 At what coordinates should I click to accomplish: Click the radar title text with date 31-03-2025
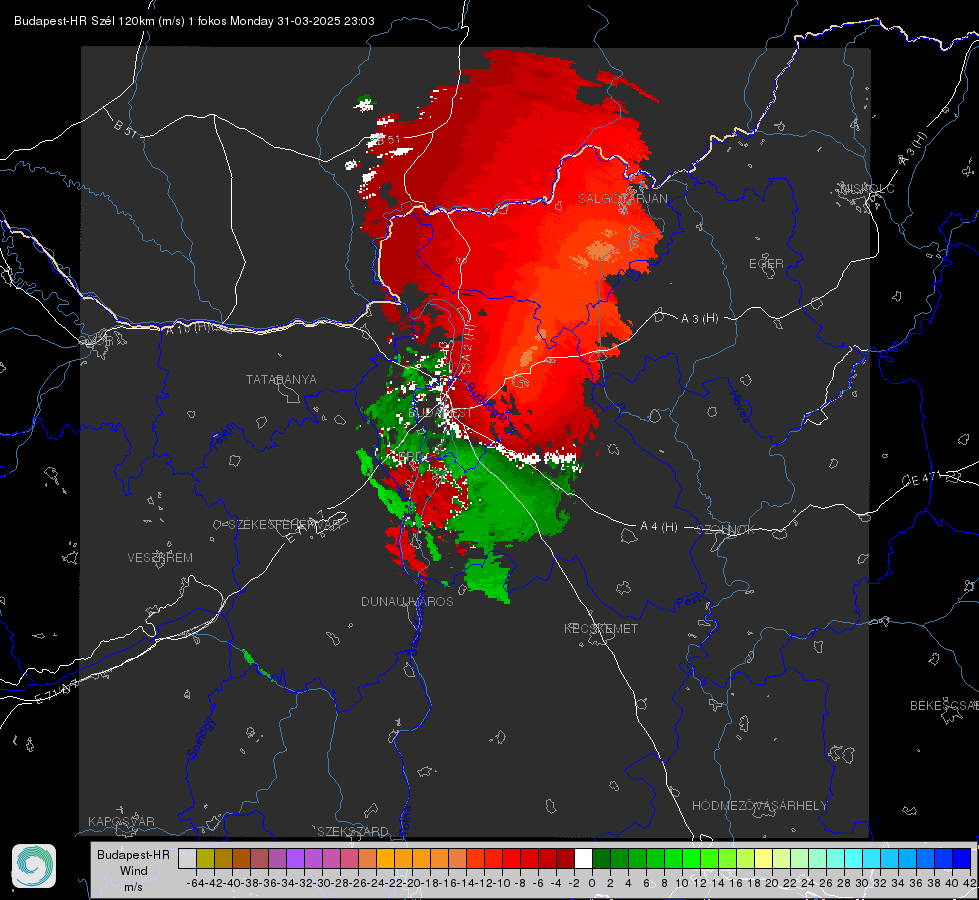pyautogui.click(x=194, y=21)
